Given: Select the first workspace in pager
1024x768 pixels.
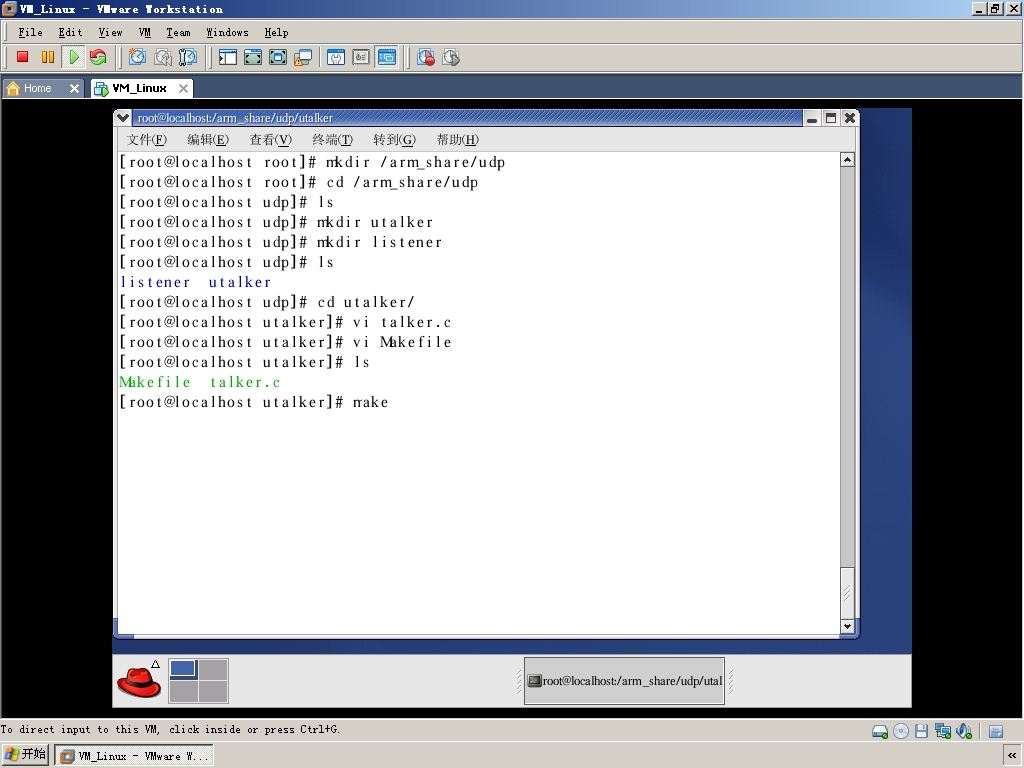Looking at the screenshot, I should point(184,669).
